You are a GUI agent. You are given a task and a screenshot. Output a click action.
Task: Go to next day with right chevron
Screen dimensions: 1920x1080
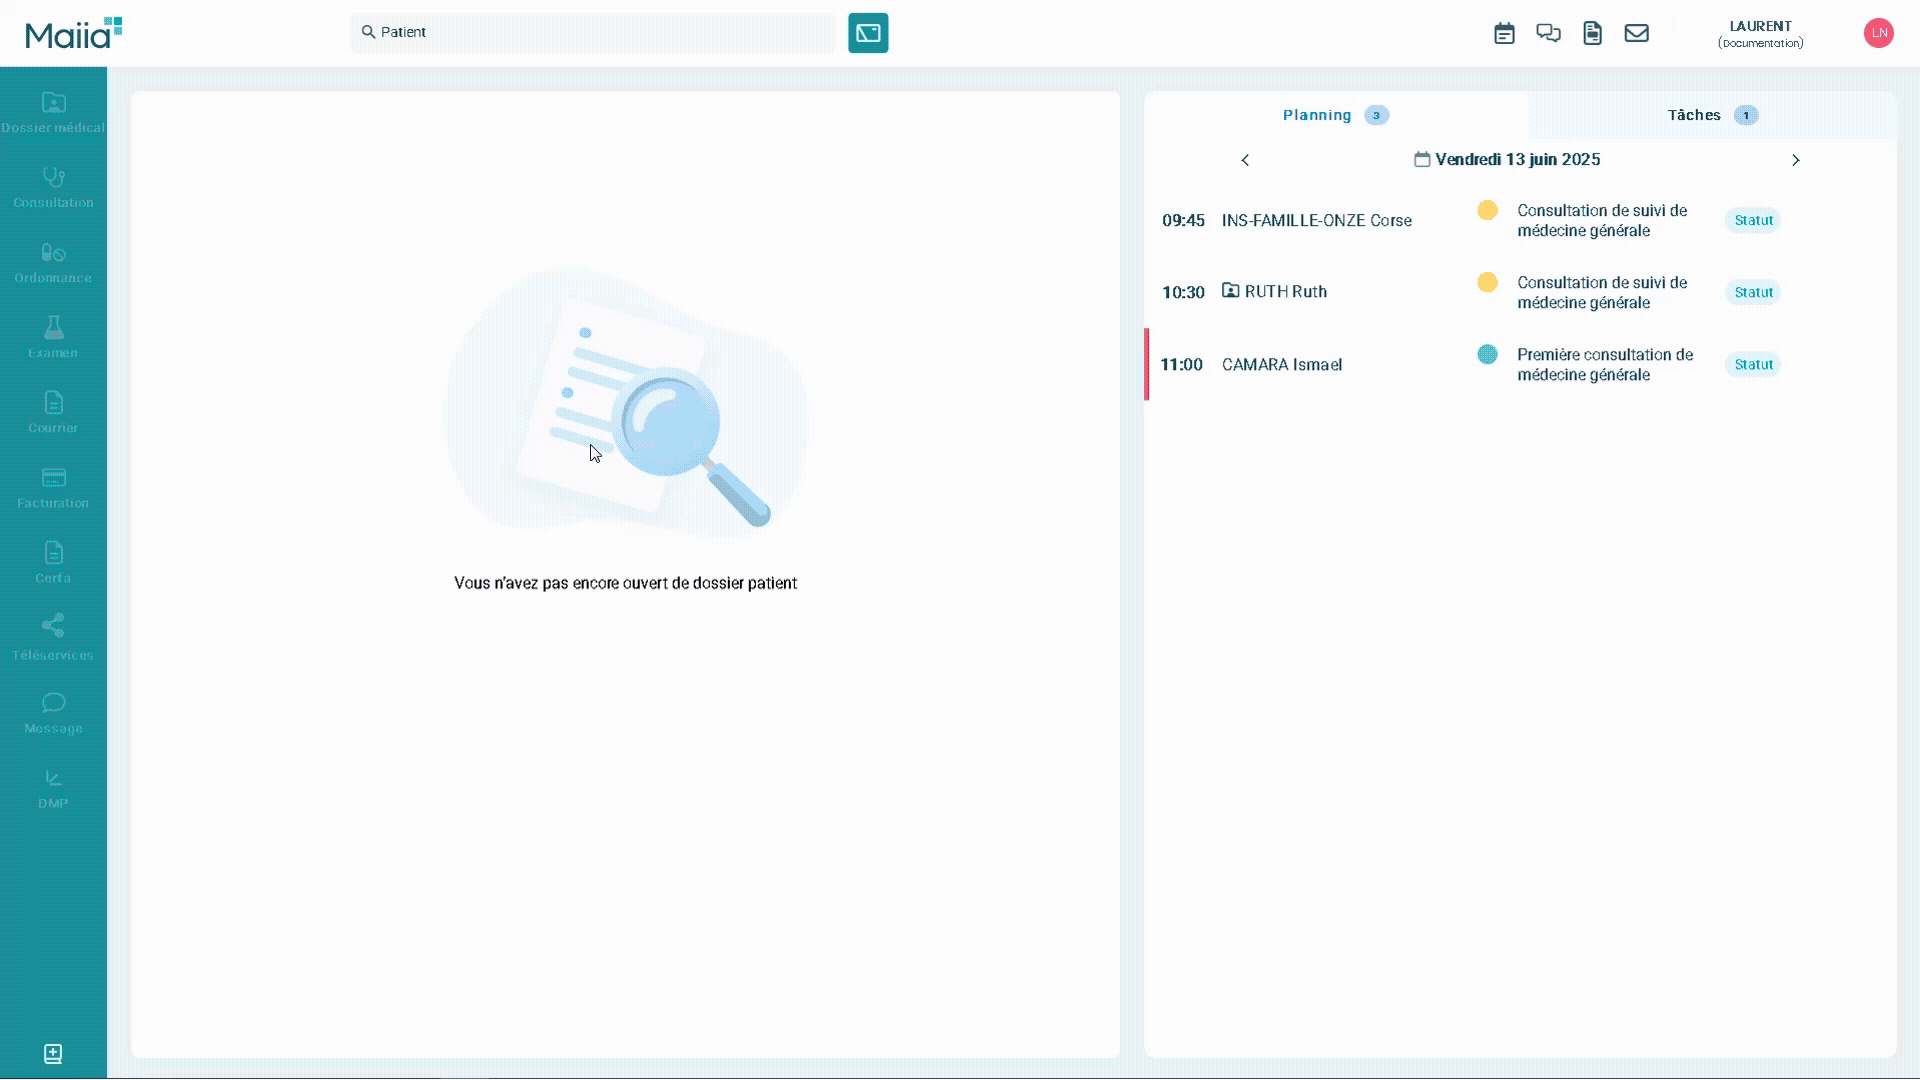coord(1796,160)
